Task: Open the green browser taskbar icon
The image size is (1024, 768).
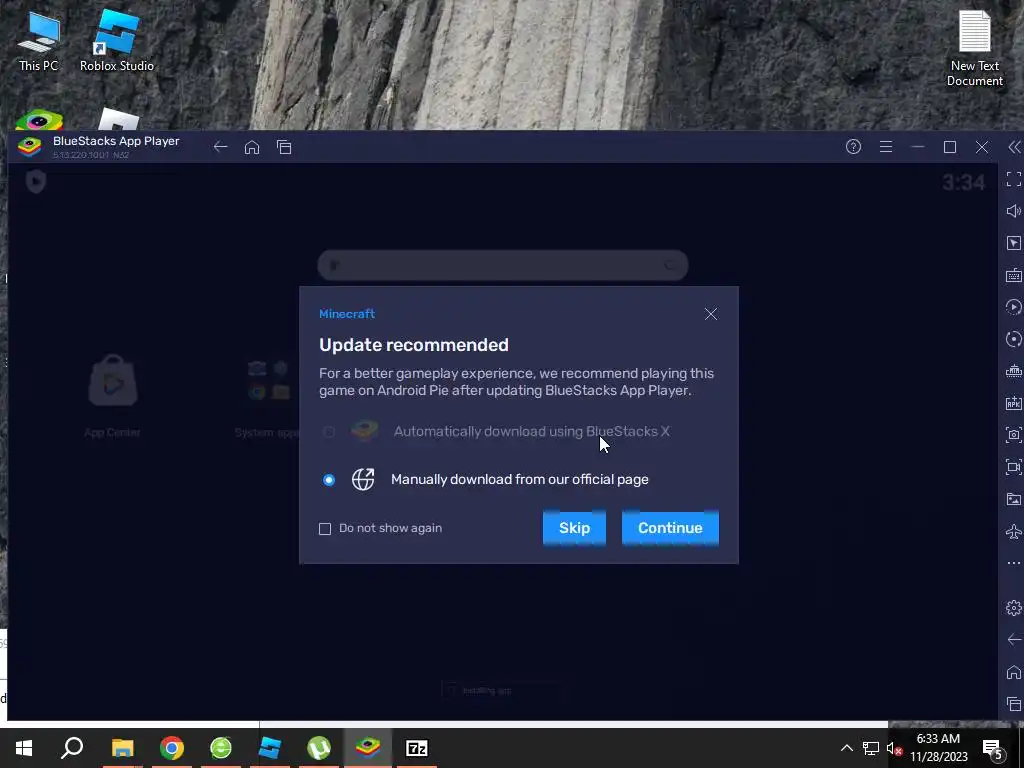Action: (x=221, y=748)
